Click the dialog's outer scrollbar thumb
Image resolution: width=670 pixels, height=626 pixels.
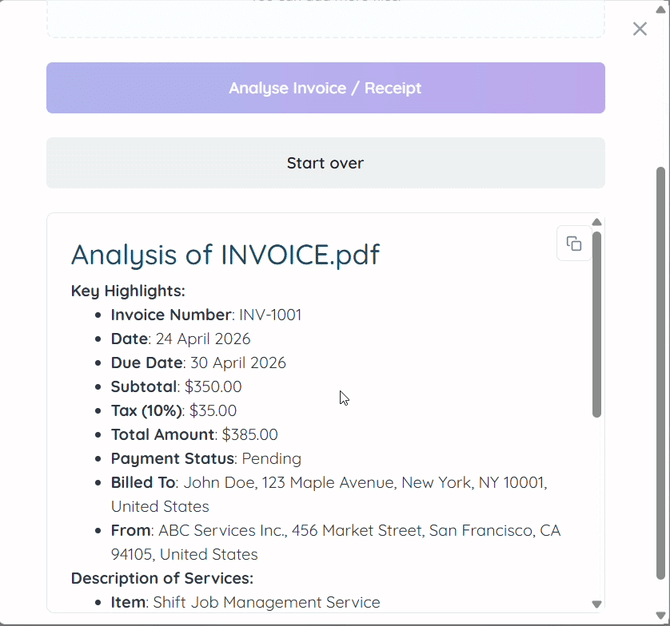coord(661,370)
